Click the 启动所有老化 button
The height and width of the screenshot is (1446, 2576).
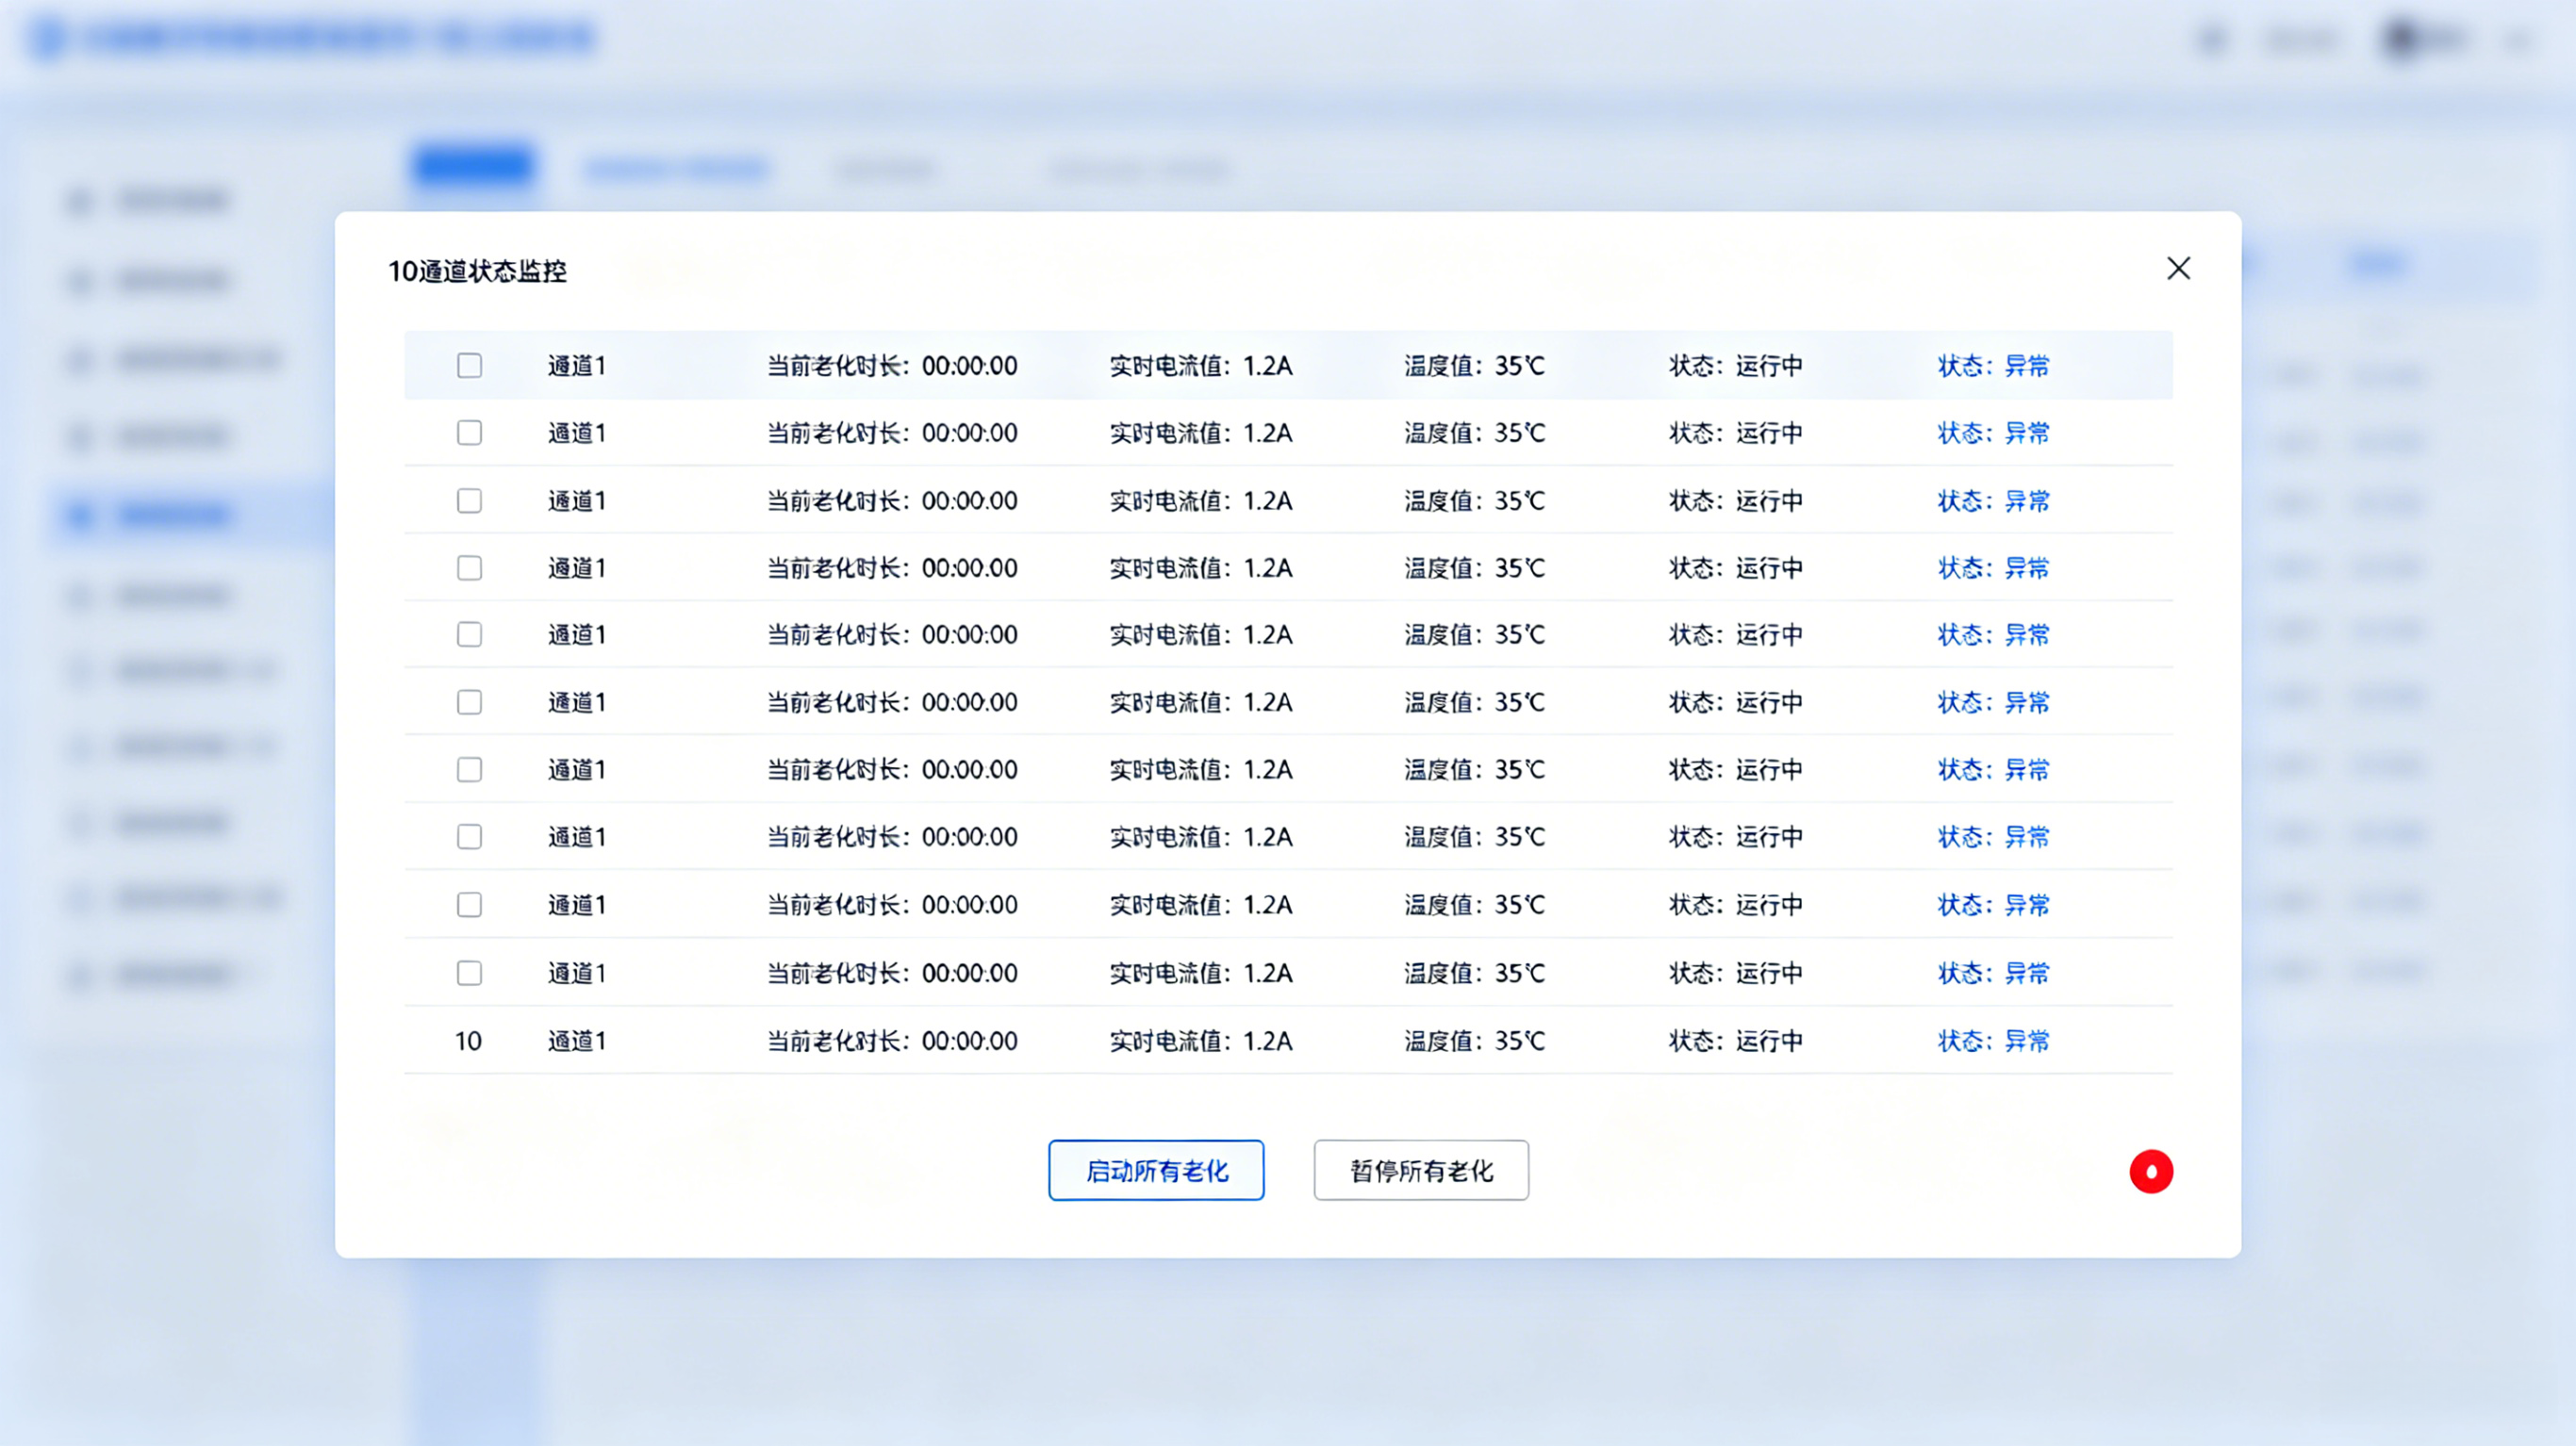coord(1156,1170)
